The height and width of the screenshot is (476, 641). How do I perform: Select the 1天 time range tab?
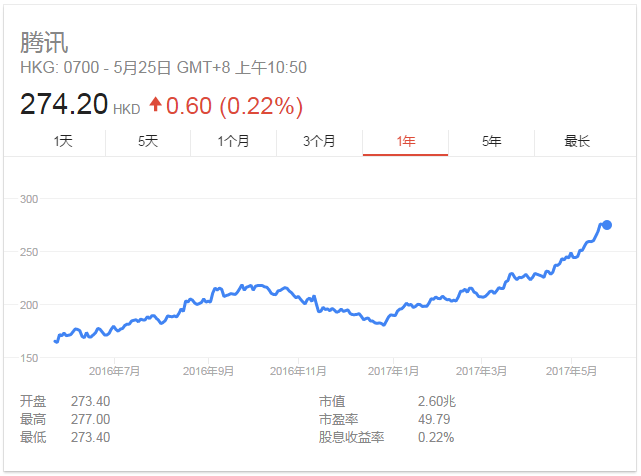pyautogui.click(x=64, y=141)
